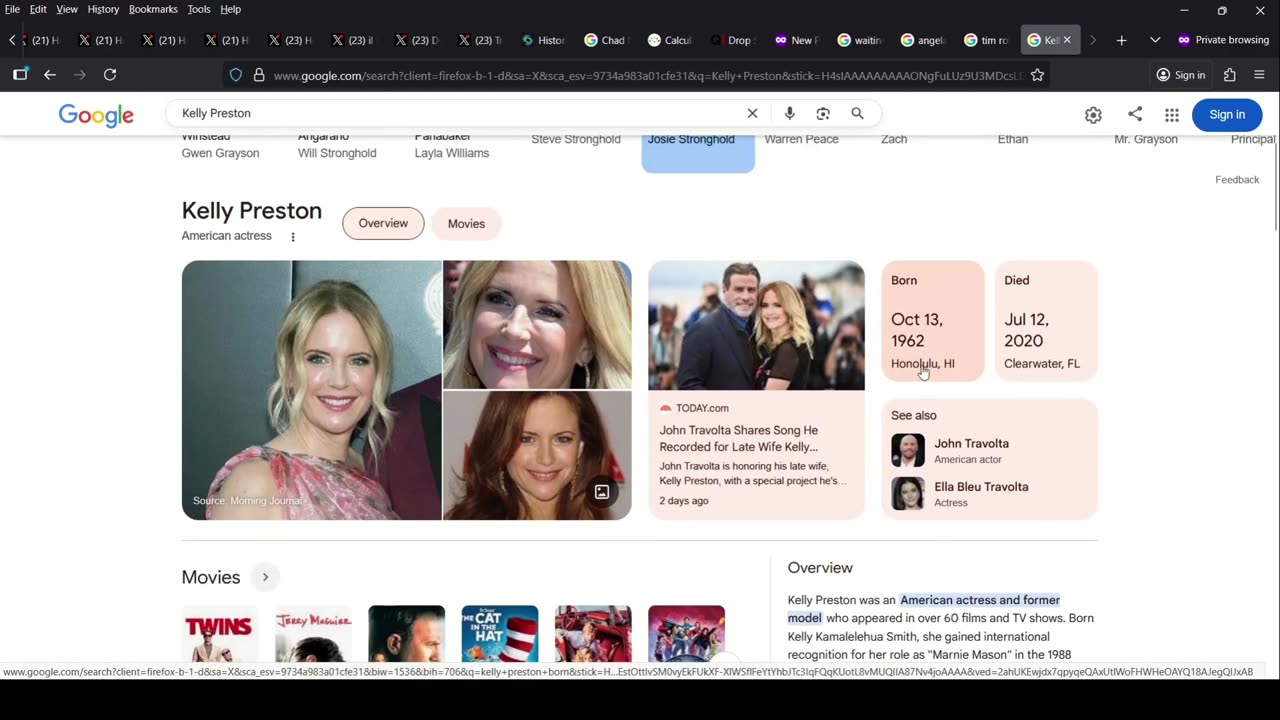
Task: Click the magnifying glass search icon
Action: (x=857, y=114)
